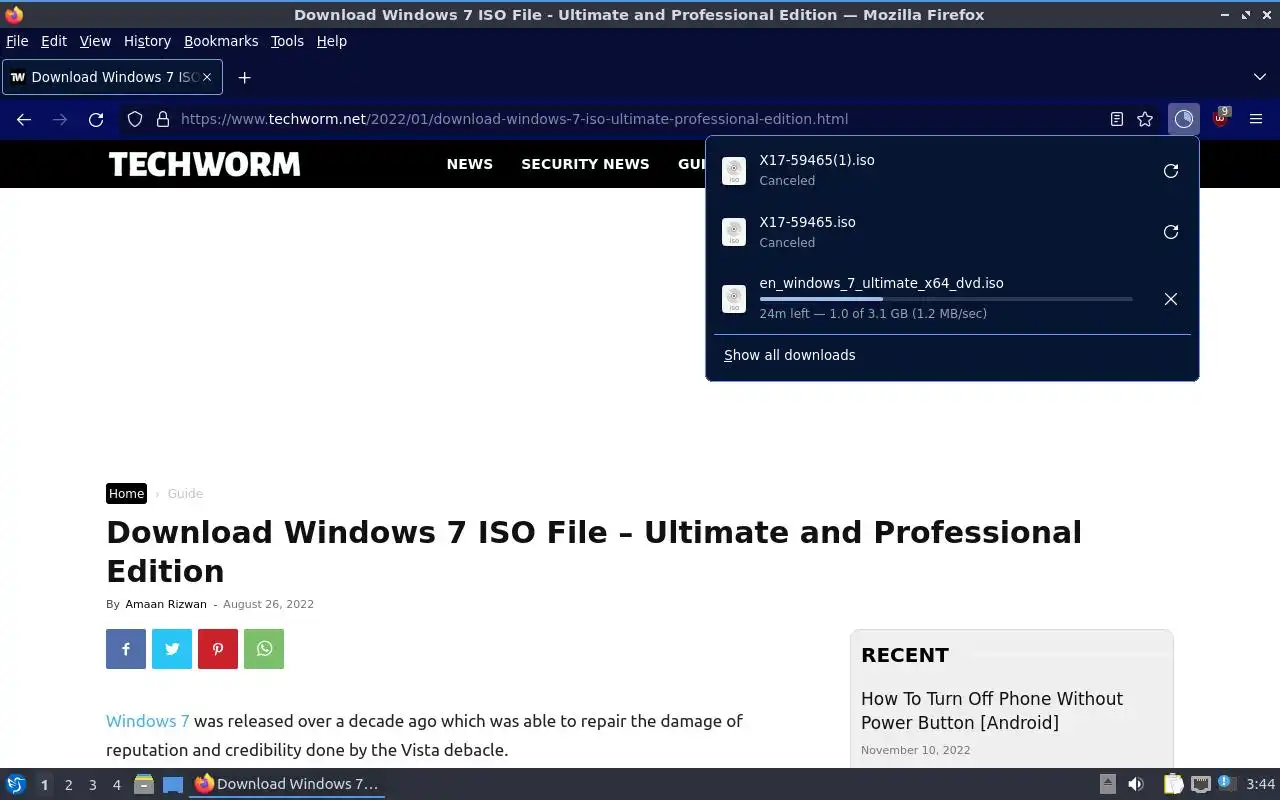Viewport: 1280px width, 800px height.
Task: Reload the current page
Action: (96, 119)
